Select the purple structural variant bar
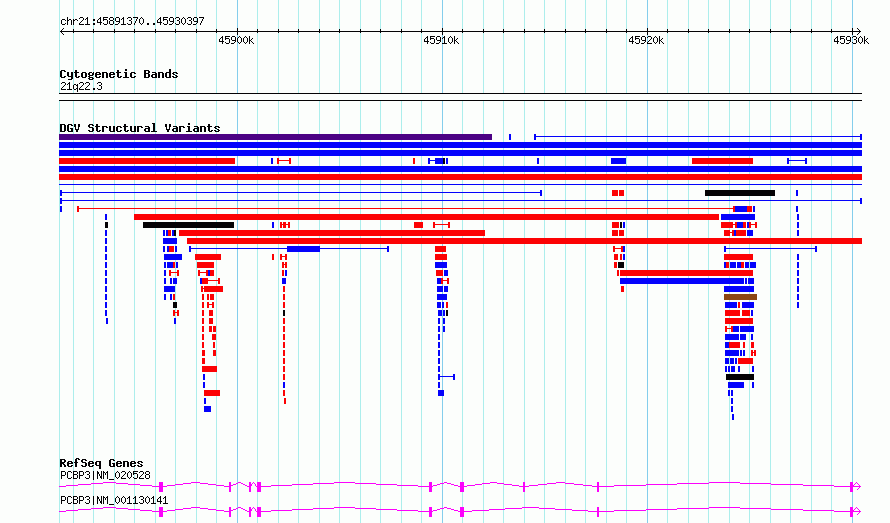 coord(275,137)
